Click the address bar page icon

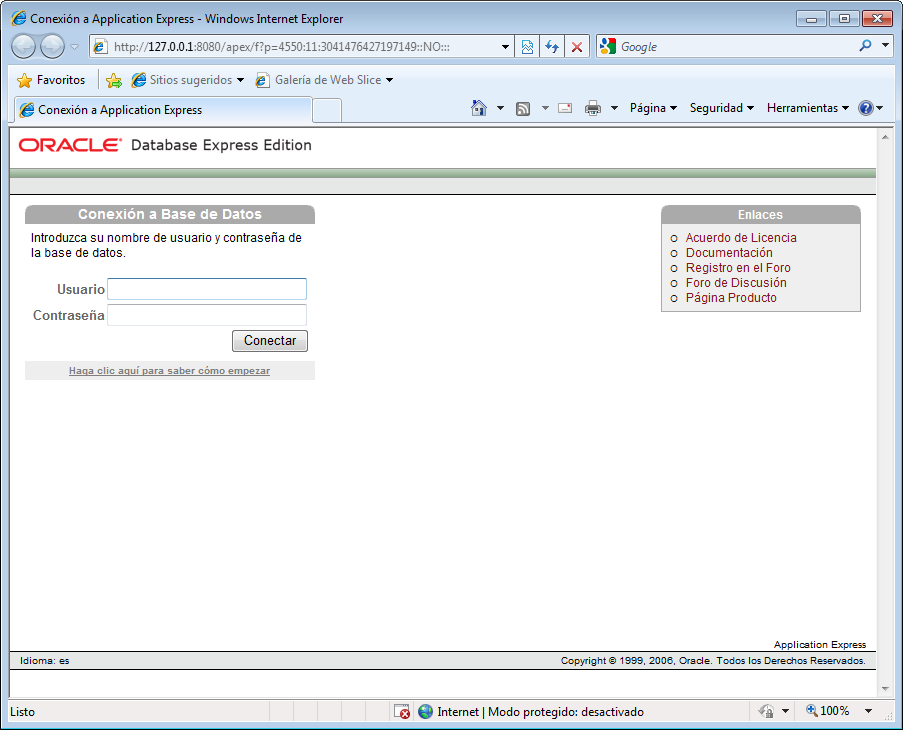[100, 47]
